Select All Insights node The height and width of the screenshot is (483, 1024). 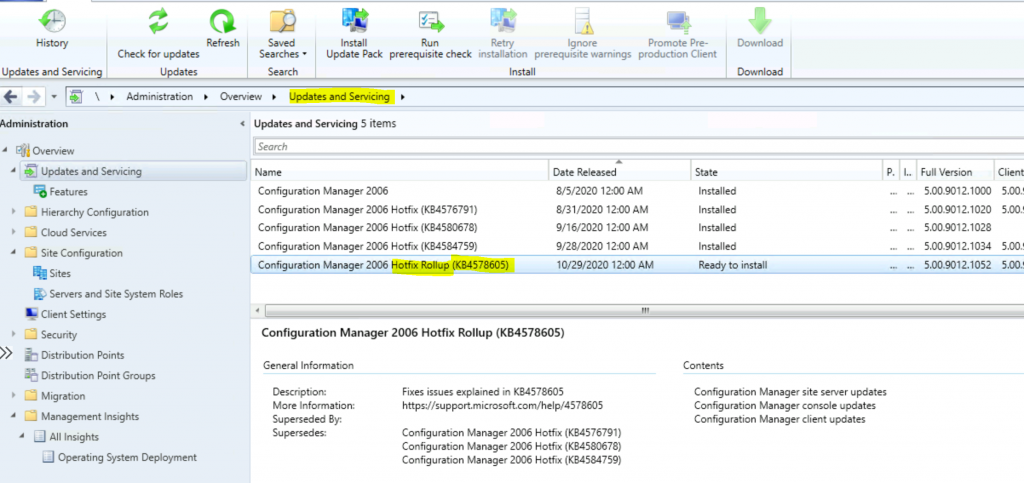click(x=74, y=437)
